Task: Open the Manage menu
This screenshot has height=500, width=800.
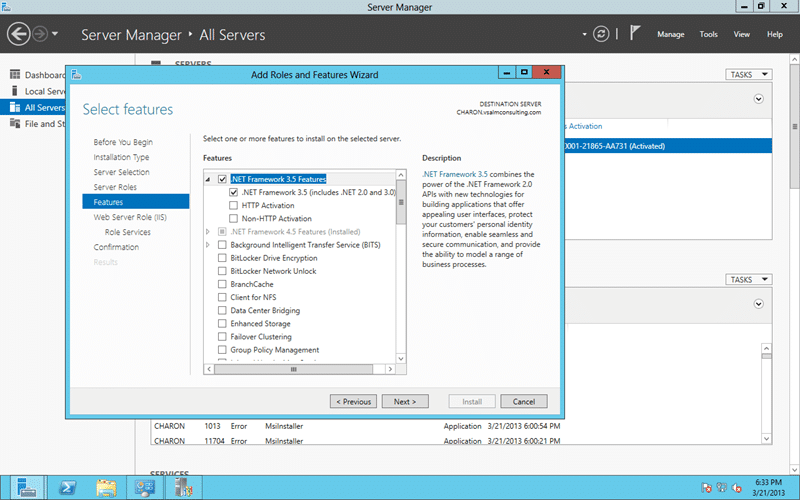Action: pyautogui.click(x=670, y=34)
